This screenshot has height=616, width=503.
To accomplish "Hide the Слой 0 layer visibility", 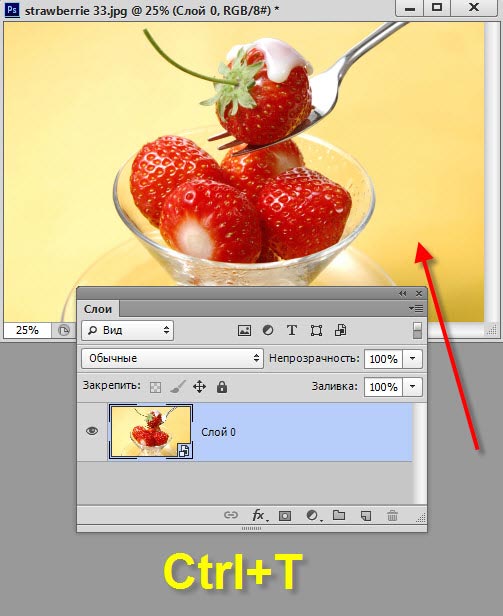I will [x=92, y=431].
